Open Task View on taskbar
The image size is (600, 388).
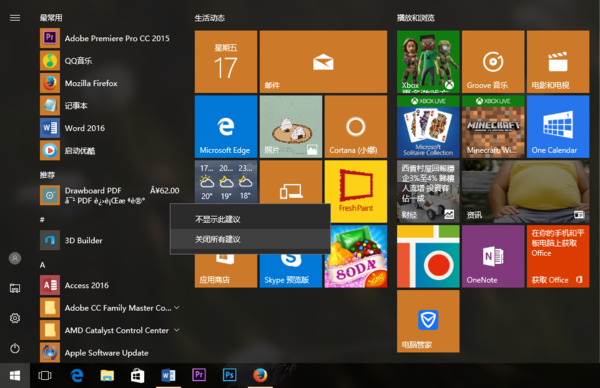click(x=45, y=376)
